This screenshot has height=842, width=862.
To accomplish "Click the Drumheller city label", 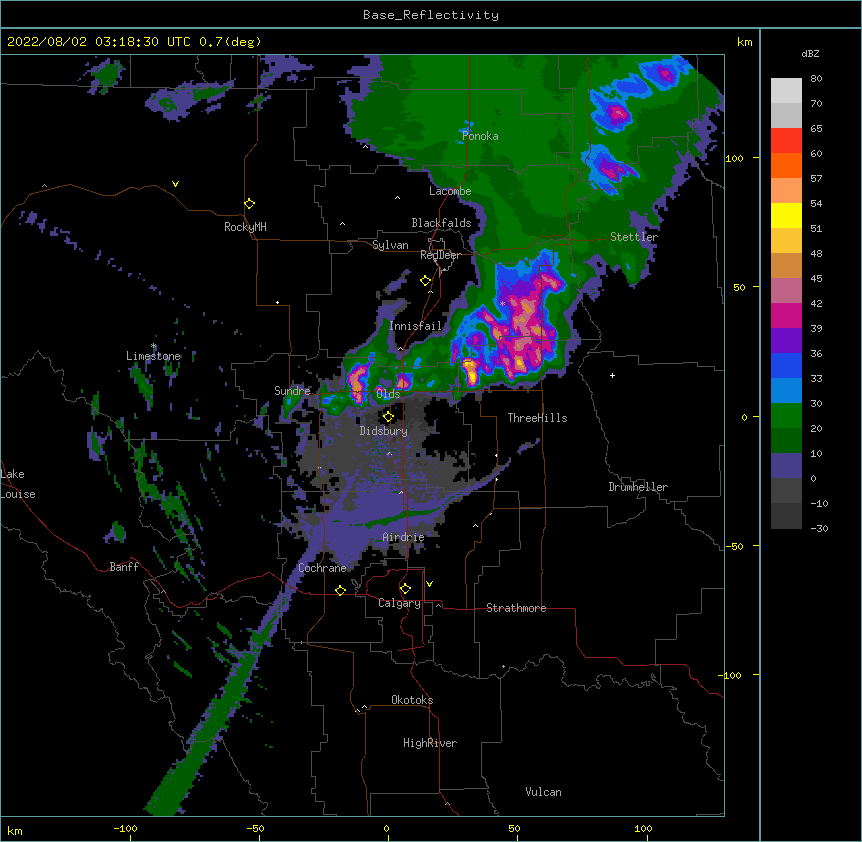I will point(638,487).
